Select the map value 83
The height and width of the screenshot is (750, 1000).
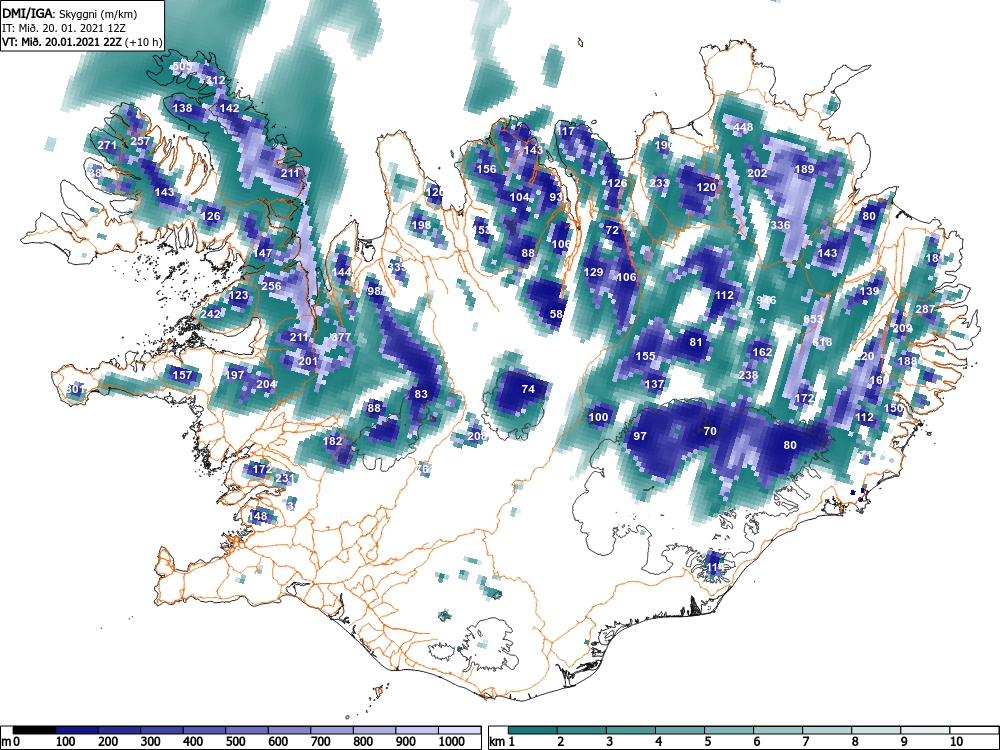tap(421, 394)
